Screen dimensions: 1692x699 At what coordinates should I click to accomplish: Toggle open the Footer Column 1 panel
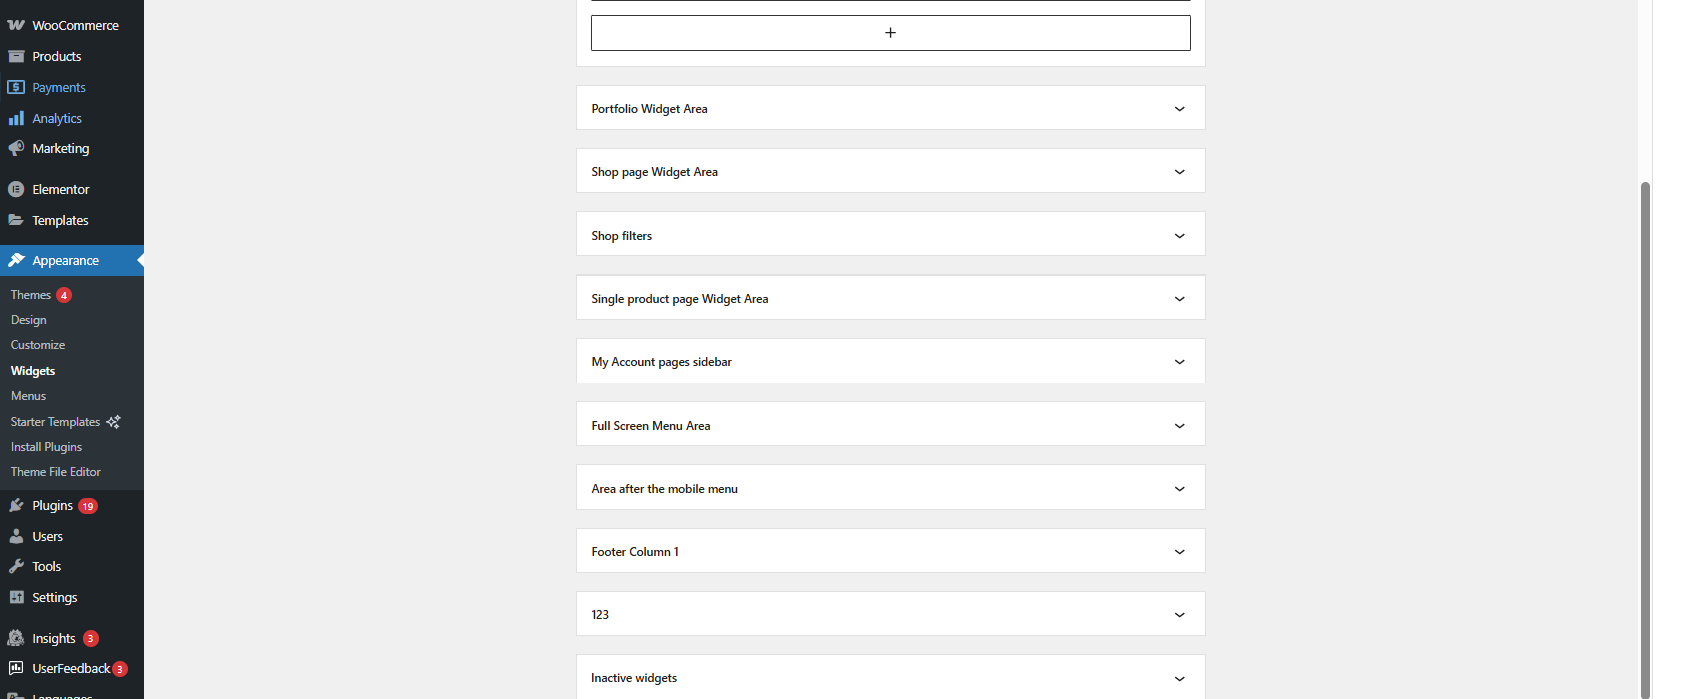point(1179,552)
